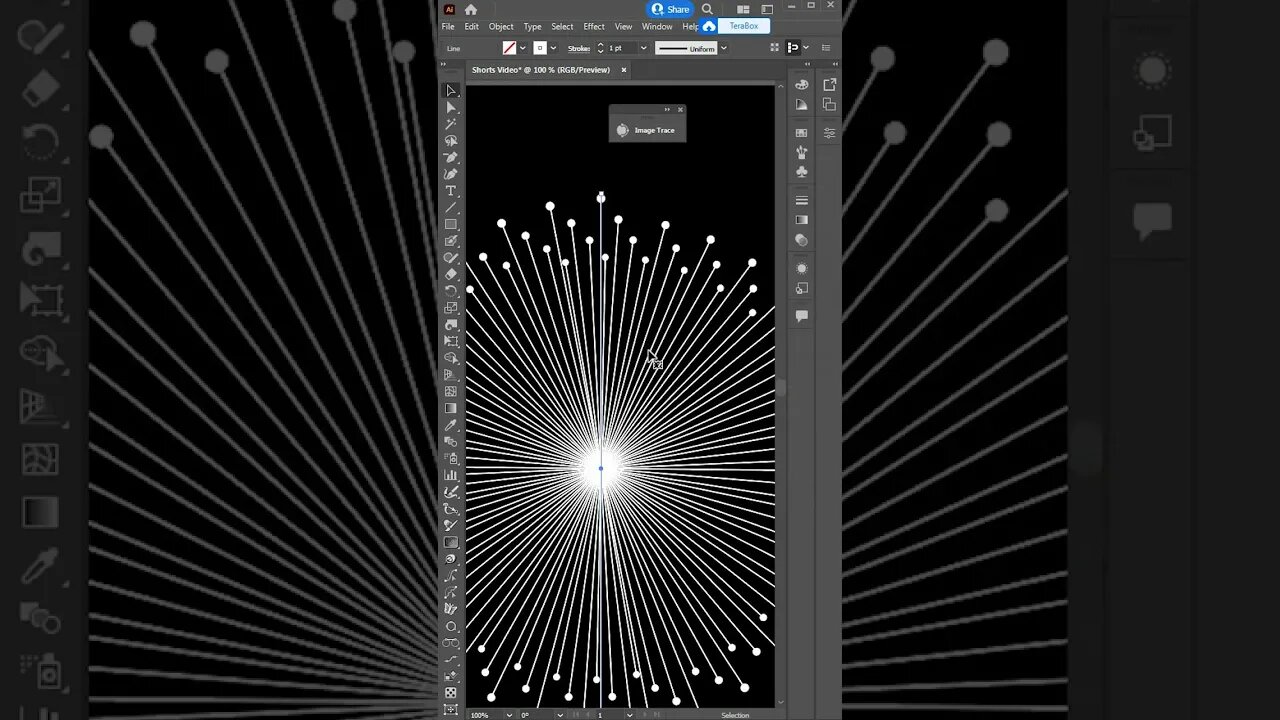Image resolution: width=1280 pixels, height=720 pixels.
Task: Click the Share button
Action: coord(671,9)
